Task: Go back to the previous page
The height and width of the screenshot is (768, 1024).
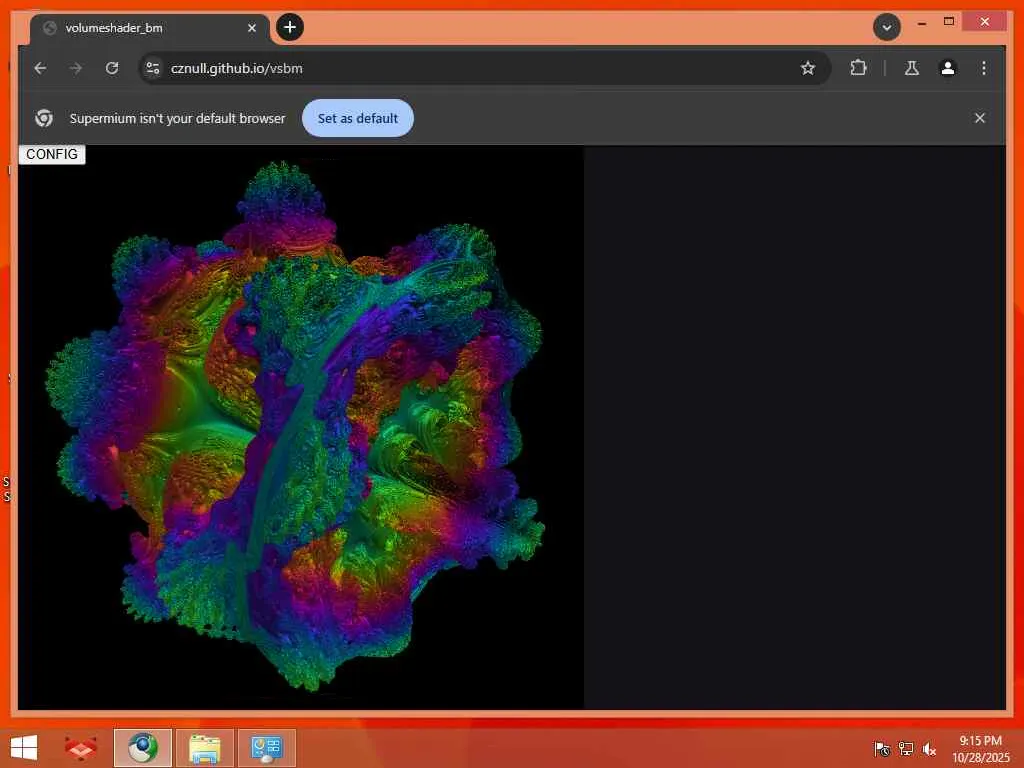Action: pos(40,68)
